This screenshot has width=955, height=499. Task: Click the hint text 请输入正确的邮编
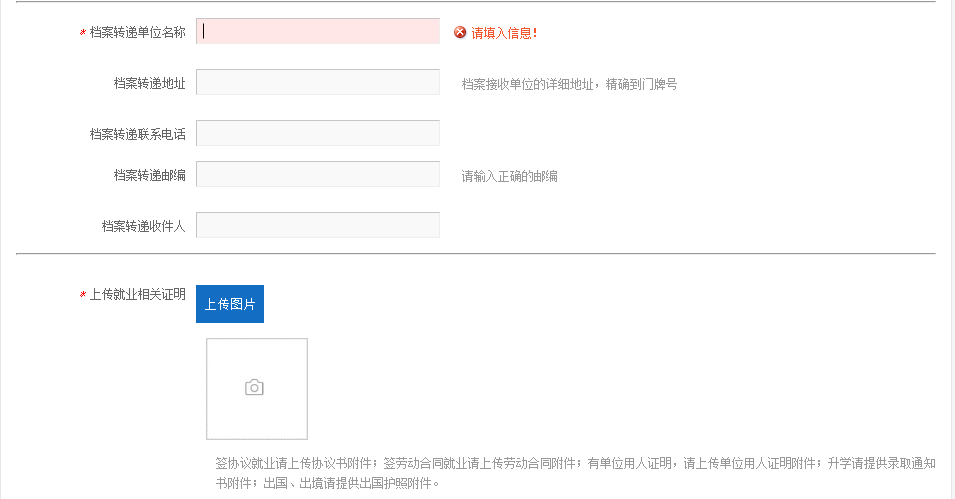(x=509, y=176)
